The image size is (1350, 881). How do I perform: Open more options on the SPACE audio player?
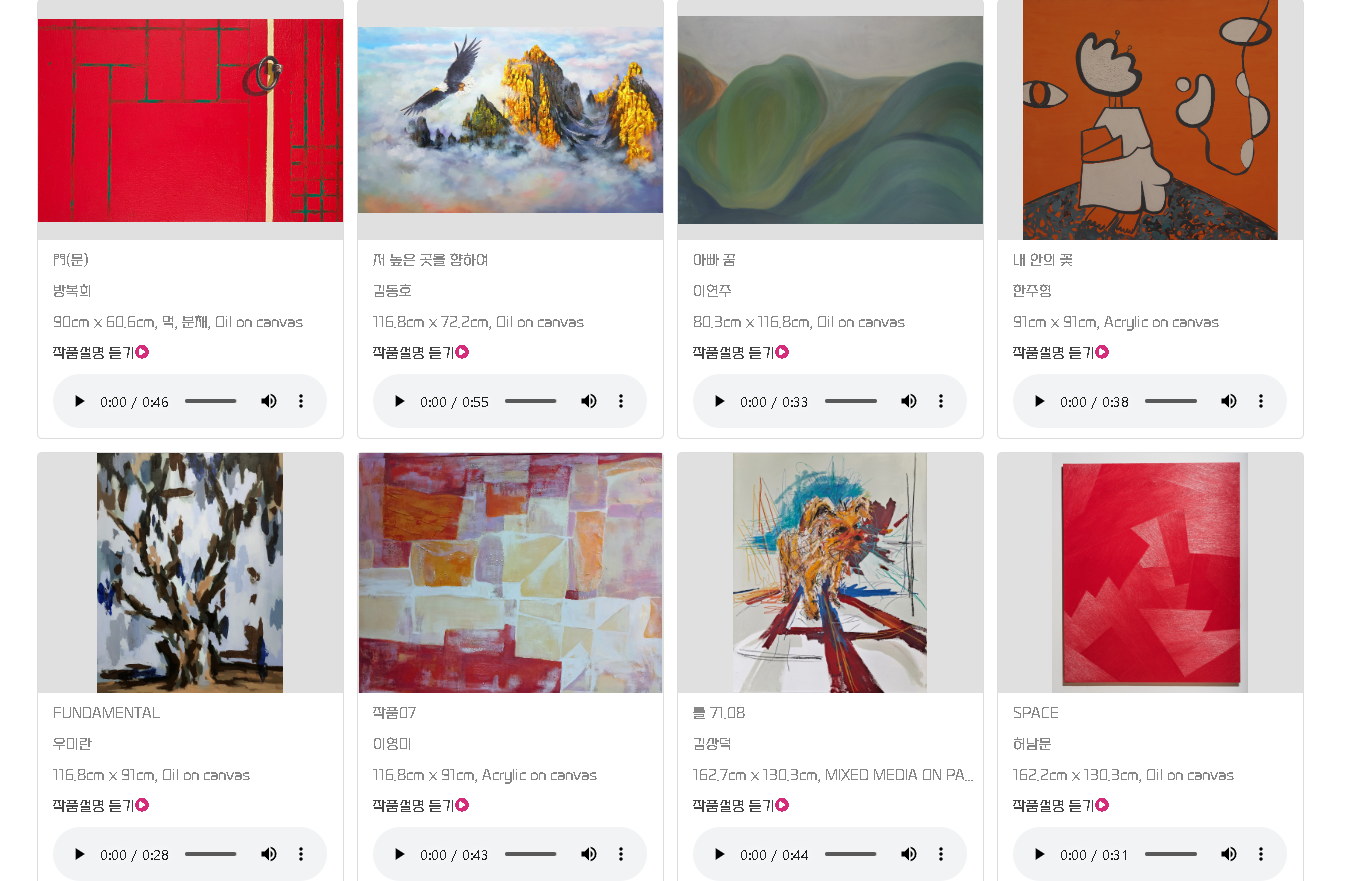(1261, 854)
